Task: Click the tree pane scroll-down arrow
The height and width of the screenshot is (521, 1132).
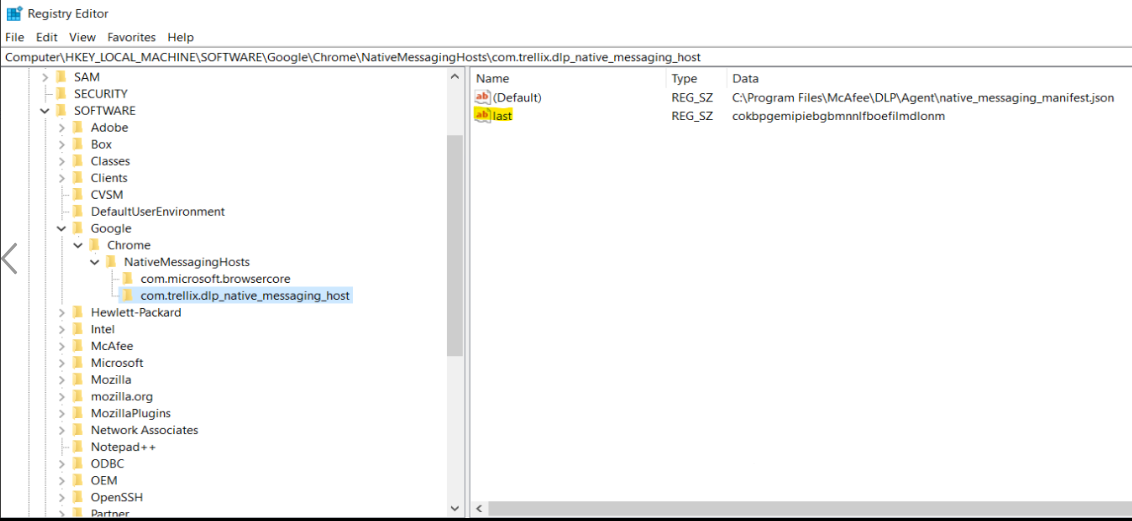Action: [x=454, y=509]
